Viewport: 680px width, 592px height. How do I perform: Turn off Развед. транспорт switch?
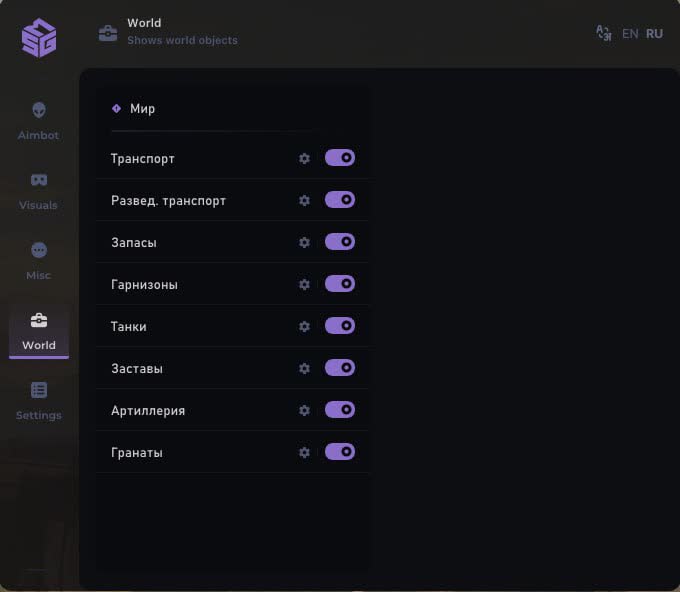340,200
